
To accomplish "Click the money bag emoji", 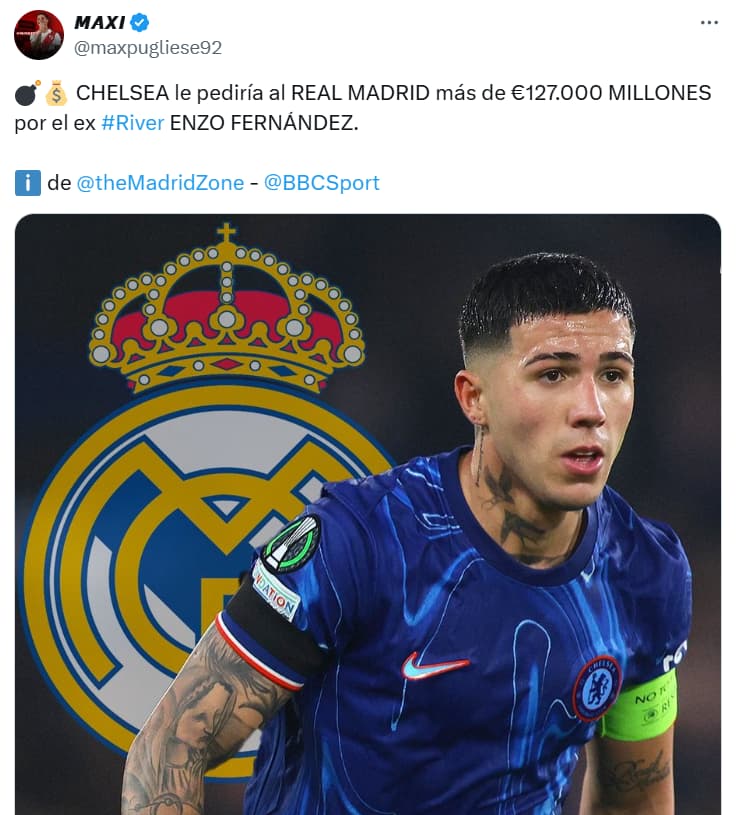I will pyautogui.click(x=56, y=94).
